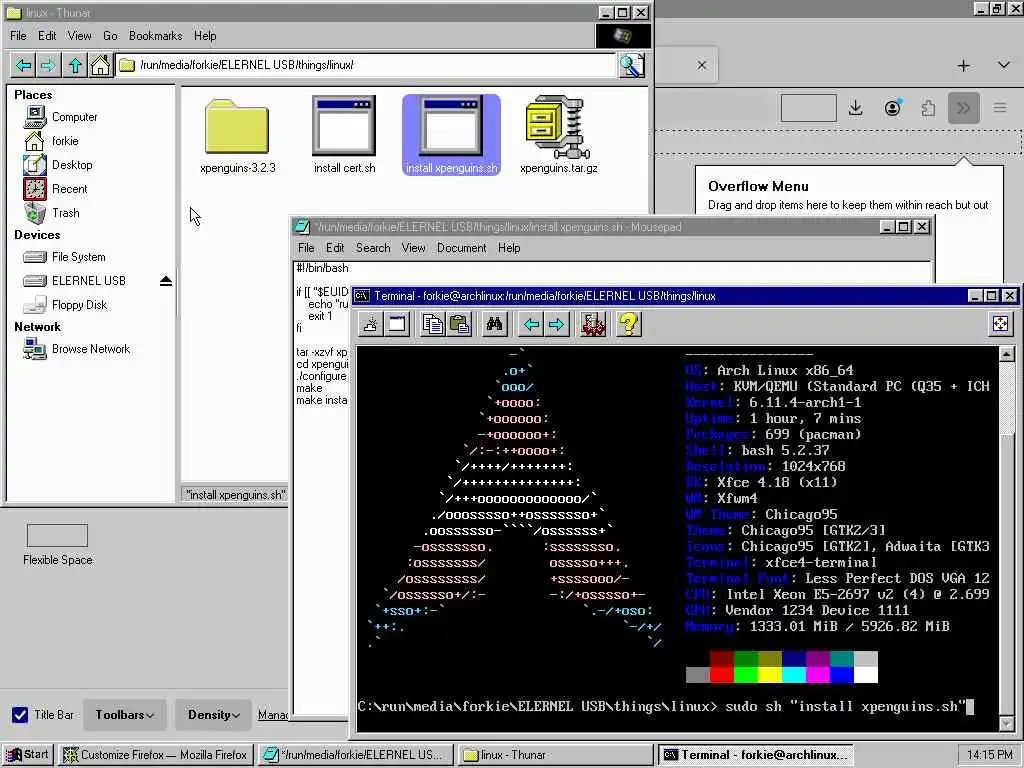Viewport: 1024px width, 768px height.
Task: Open Firefox downloads icon
Action: (x=856, y=108)
